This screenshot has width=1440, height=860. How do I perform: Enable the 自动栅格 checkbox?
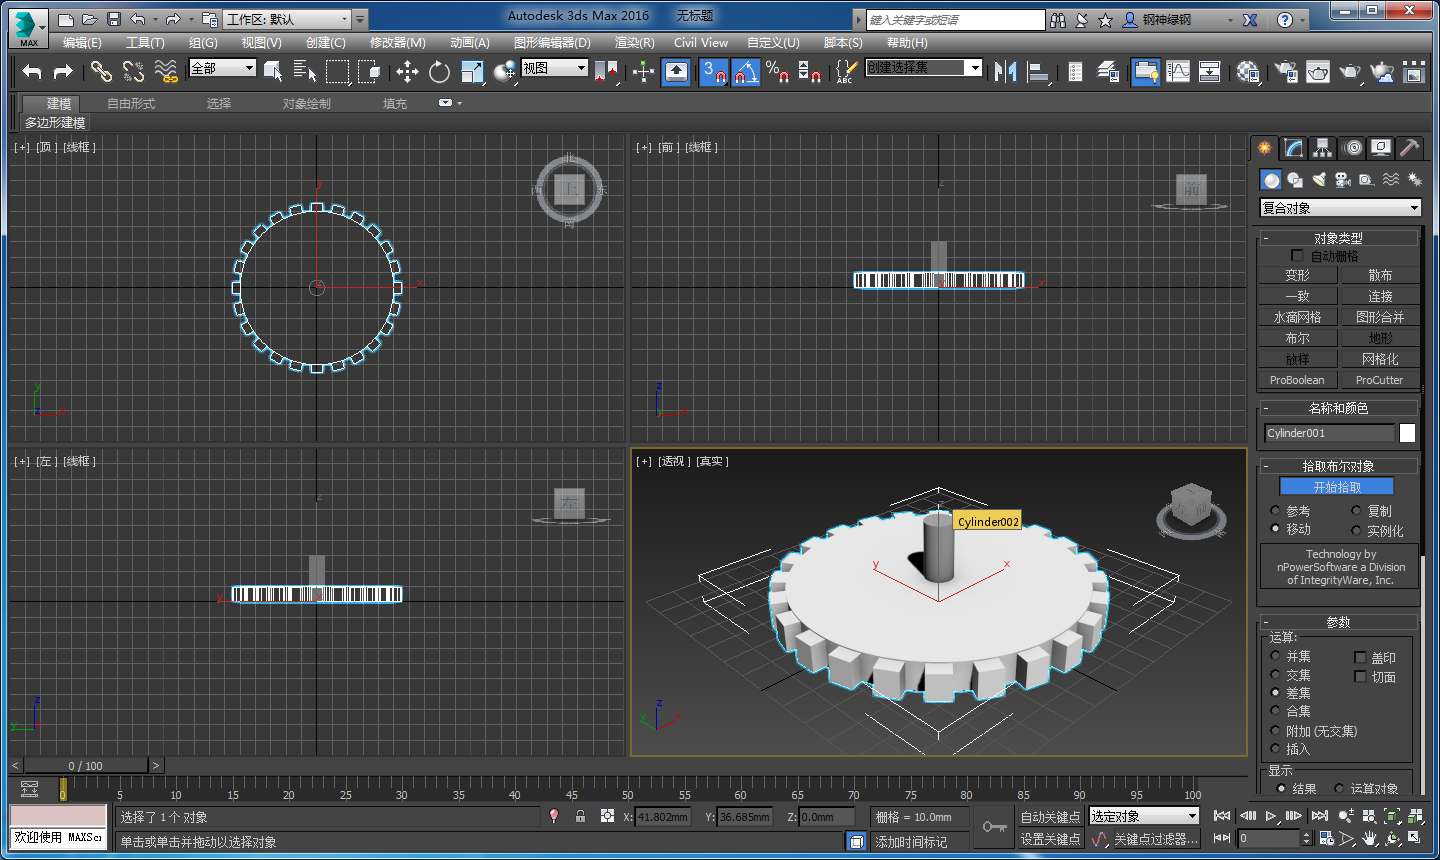coord(1297,256)
